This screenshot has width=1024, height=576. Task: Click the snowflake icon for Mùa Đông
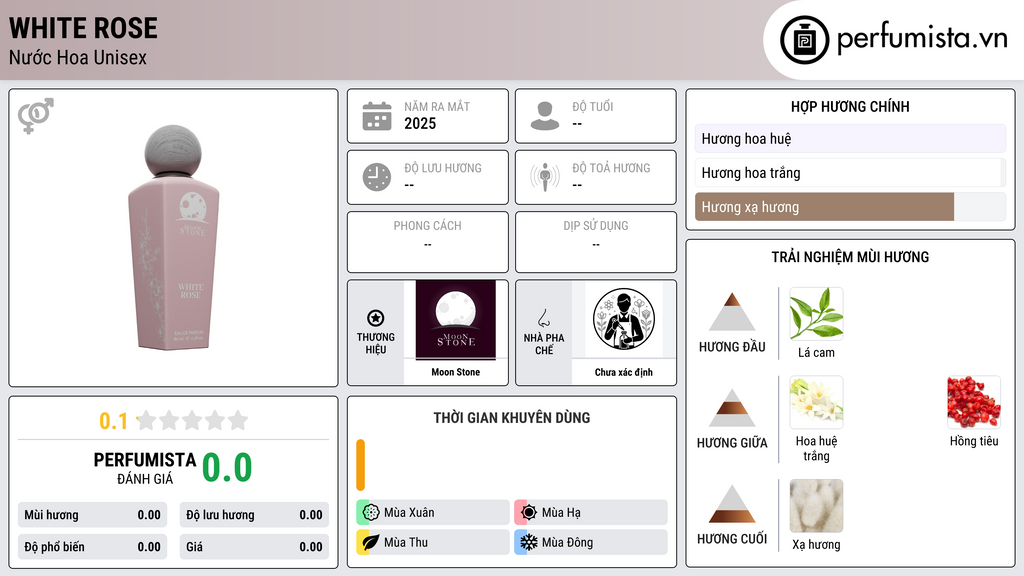529,542
